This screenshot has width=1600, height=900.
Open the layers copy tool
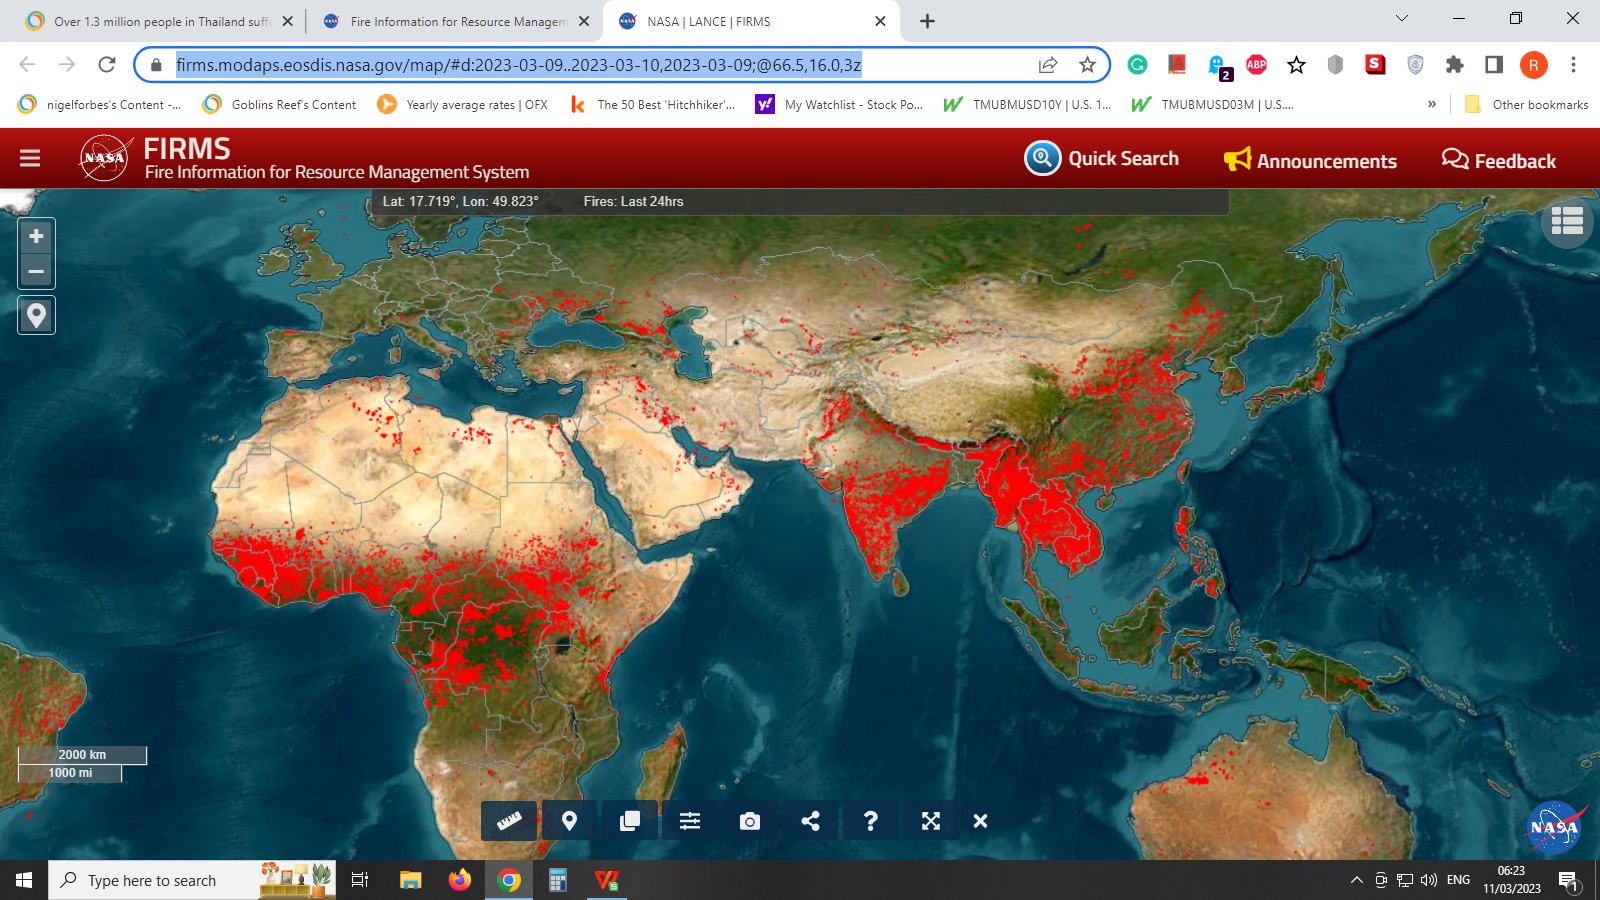[x=629, y=821]
